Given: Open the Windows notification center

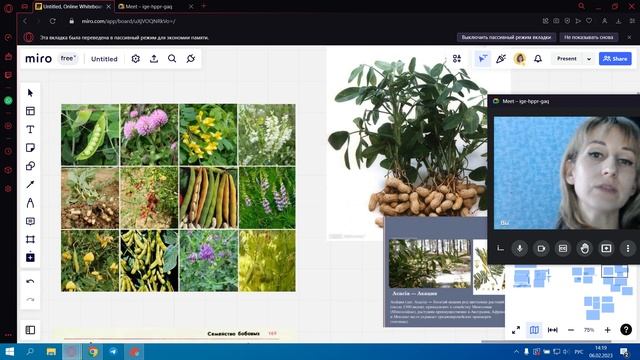Looking at the screenshot, I should pyautogui.click(x=624, y=351).
